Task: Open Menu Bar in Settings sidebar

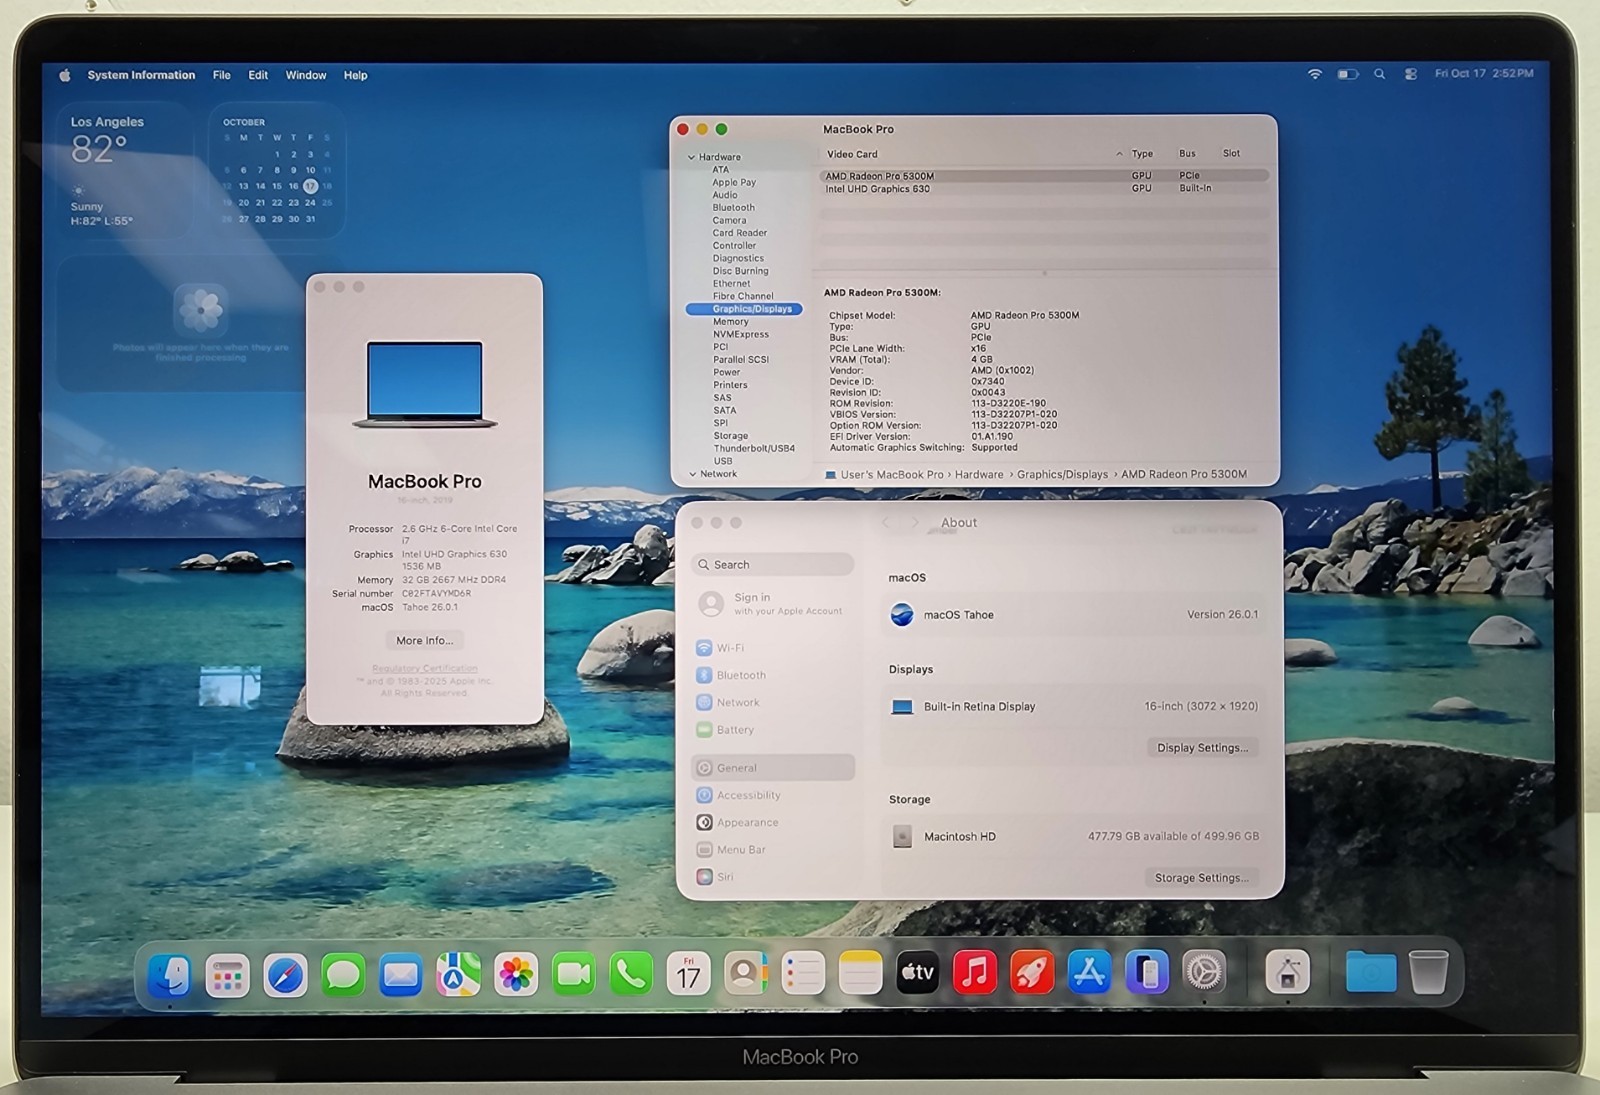Action: [773, 850]
